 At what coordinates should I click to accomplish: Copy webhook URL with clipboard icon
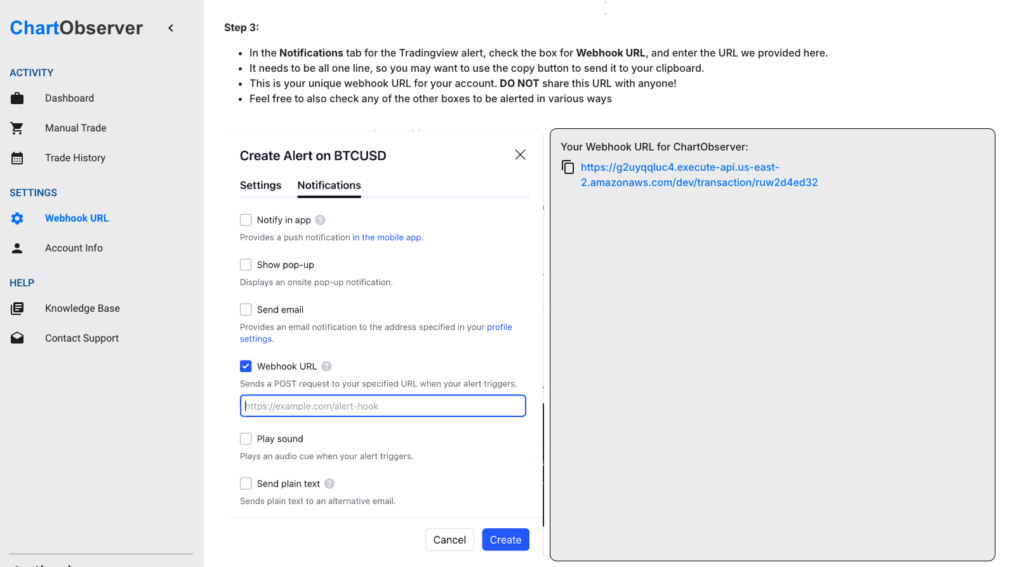click(568, 167)
